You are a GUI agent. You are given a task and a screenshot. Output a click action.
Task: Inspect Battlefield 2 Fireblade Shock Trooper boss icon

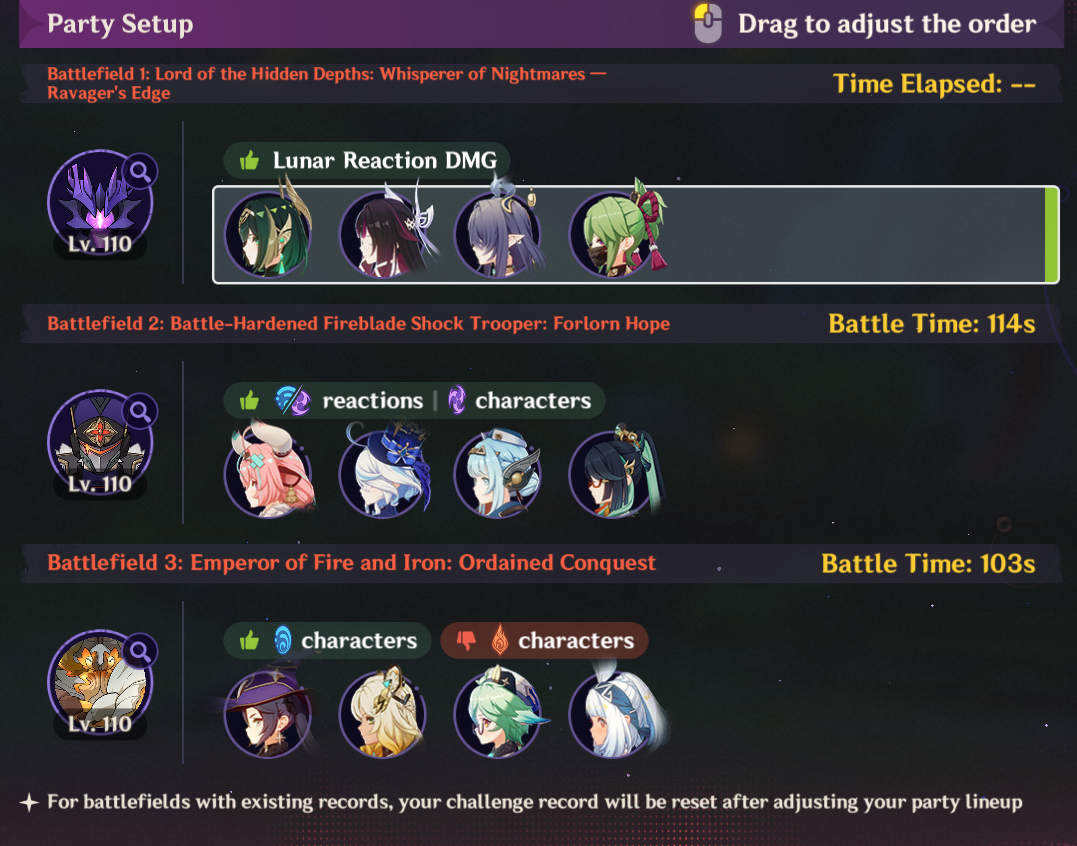100,443
